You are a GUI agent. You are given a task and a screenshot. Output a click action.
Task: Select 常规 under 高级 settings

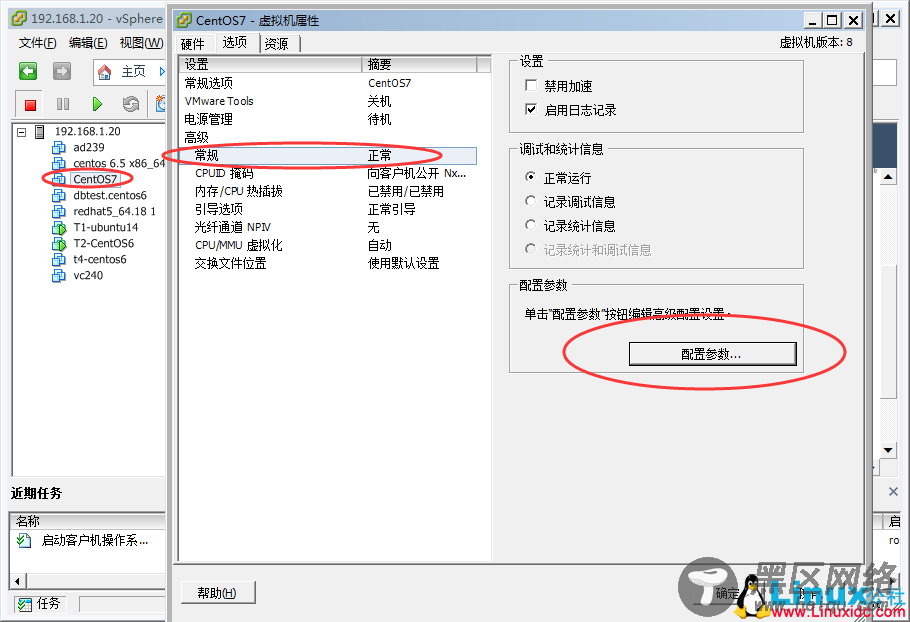[327, 156]
